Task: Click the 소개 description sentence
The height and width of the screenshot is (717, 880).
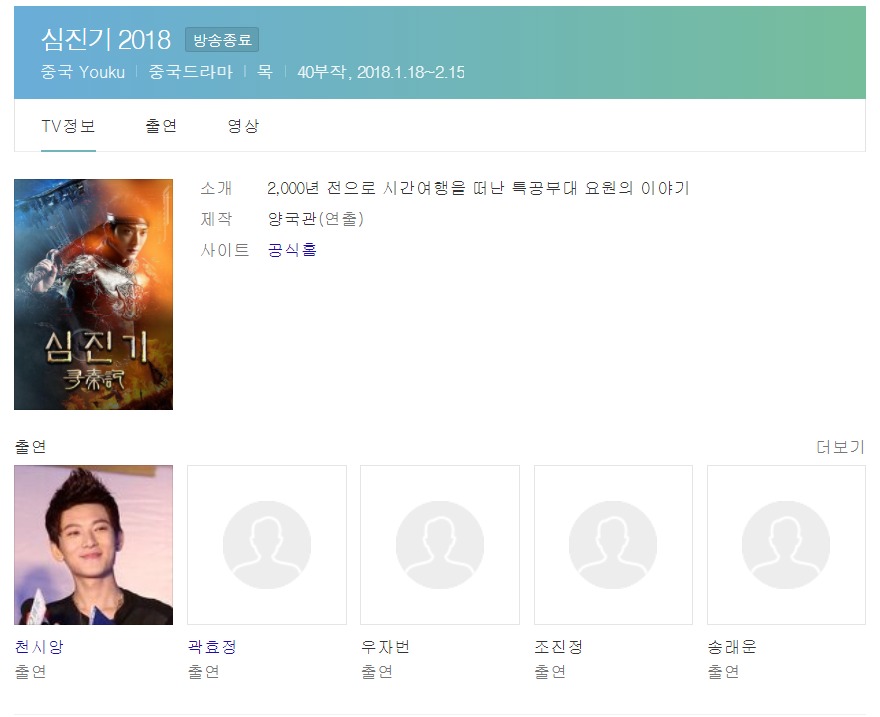Action: click(478, 188)
